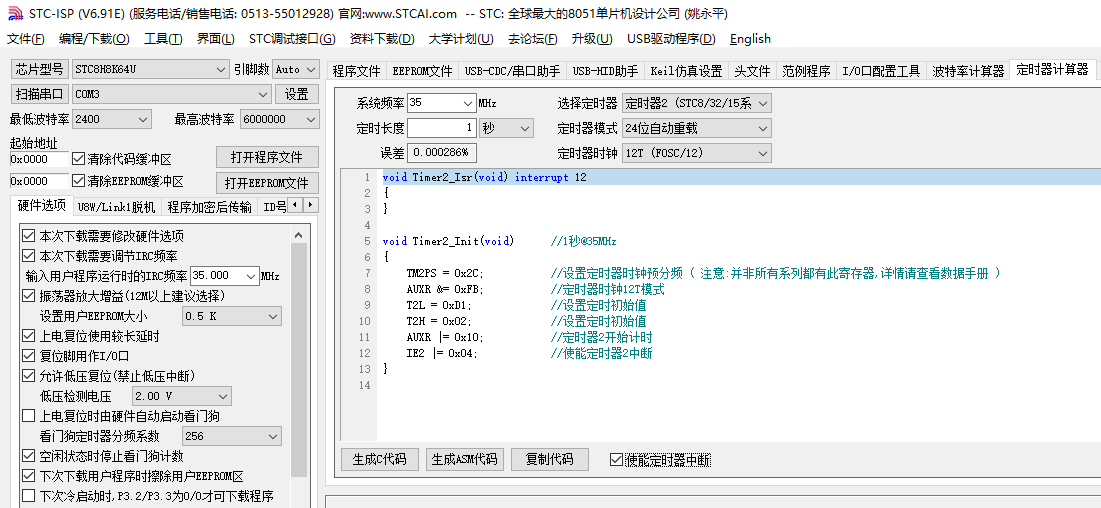Open the 界面(L) menu

click(216, 39)
